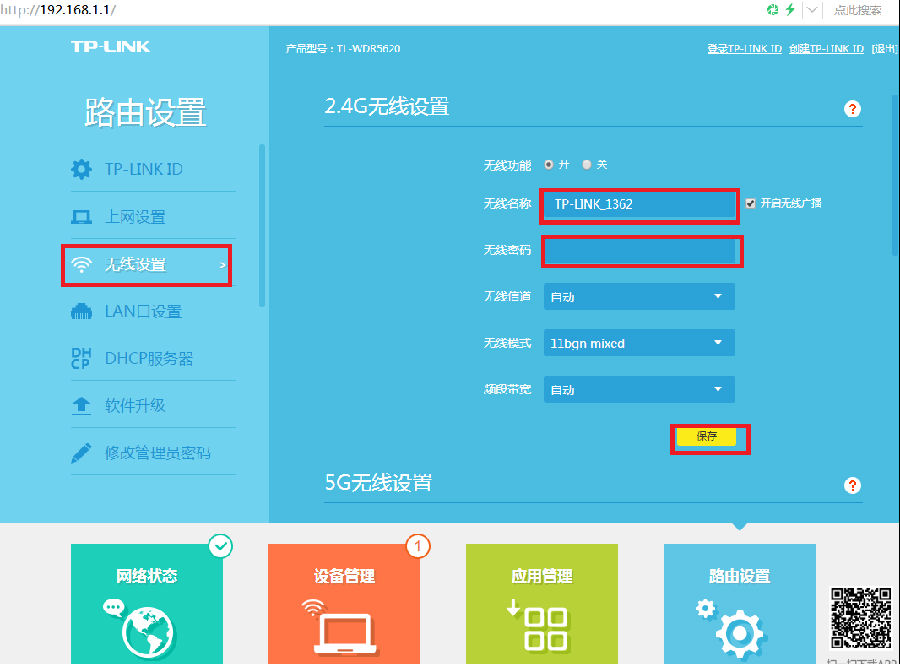Click the 点此搜索 search box
The image size is (900, 664).
pos(857,10)
